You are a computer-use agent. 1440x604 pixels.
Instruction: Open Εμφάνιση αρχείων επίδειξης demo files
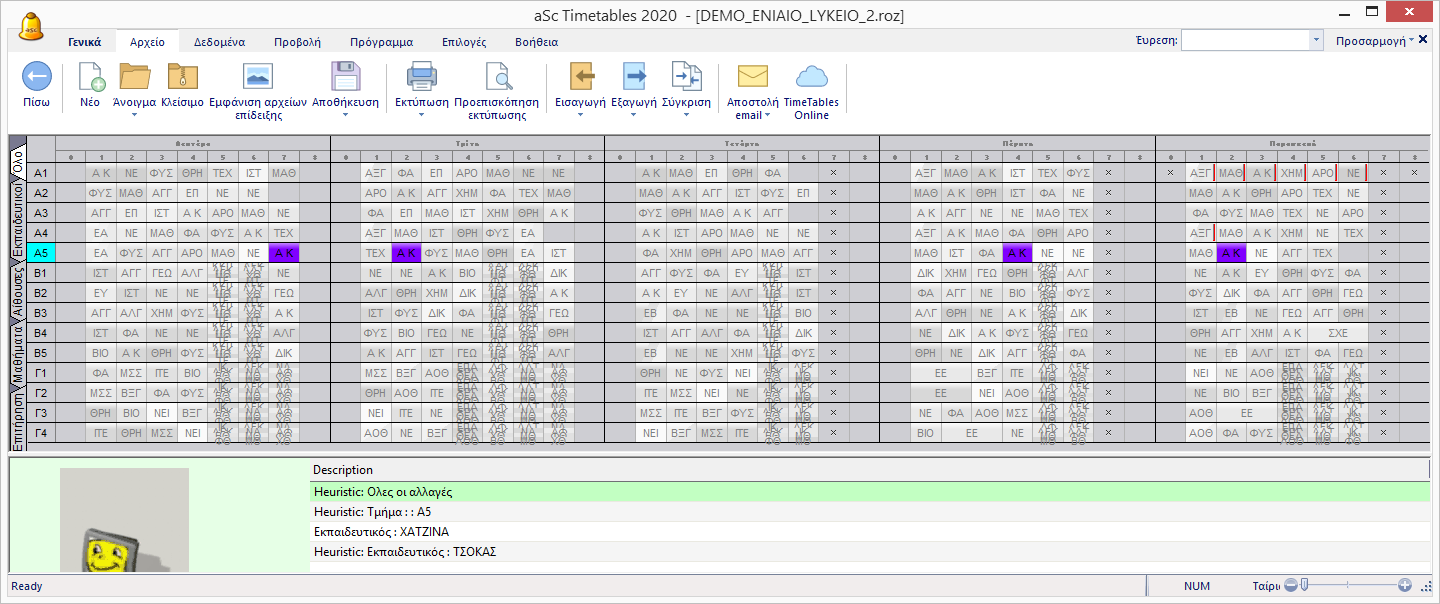click(x=259, y=77)
